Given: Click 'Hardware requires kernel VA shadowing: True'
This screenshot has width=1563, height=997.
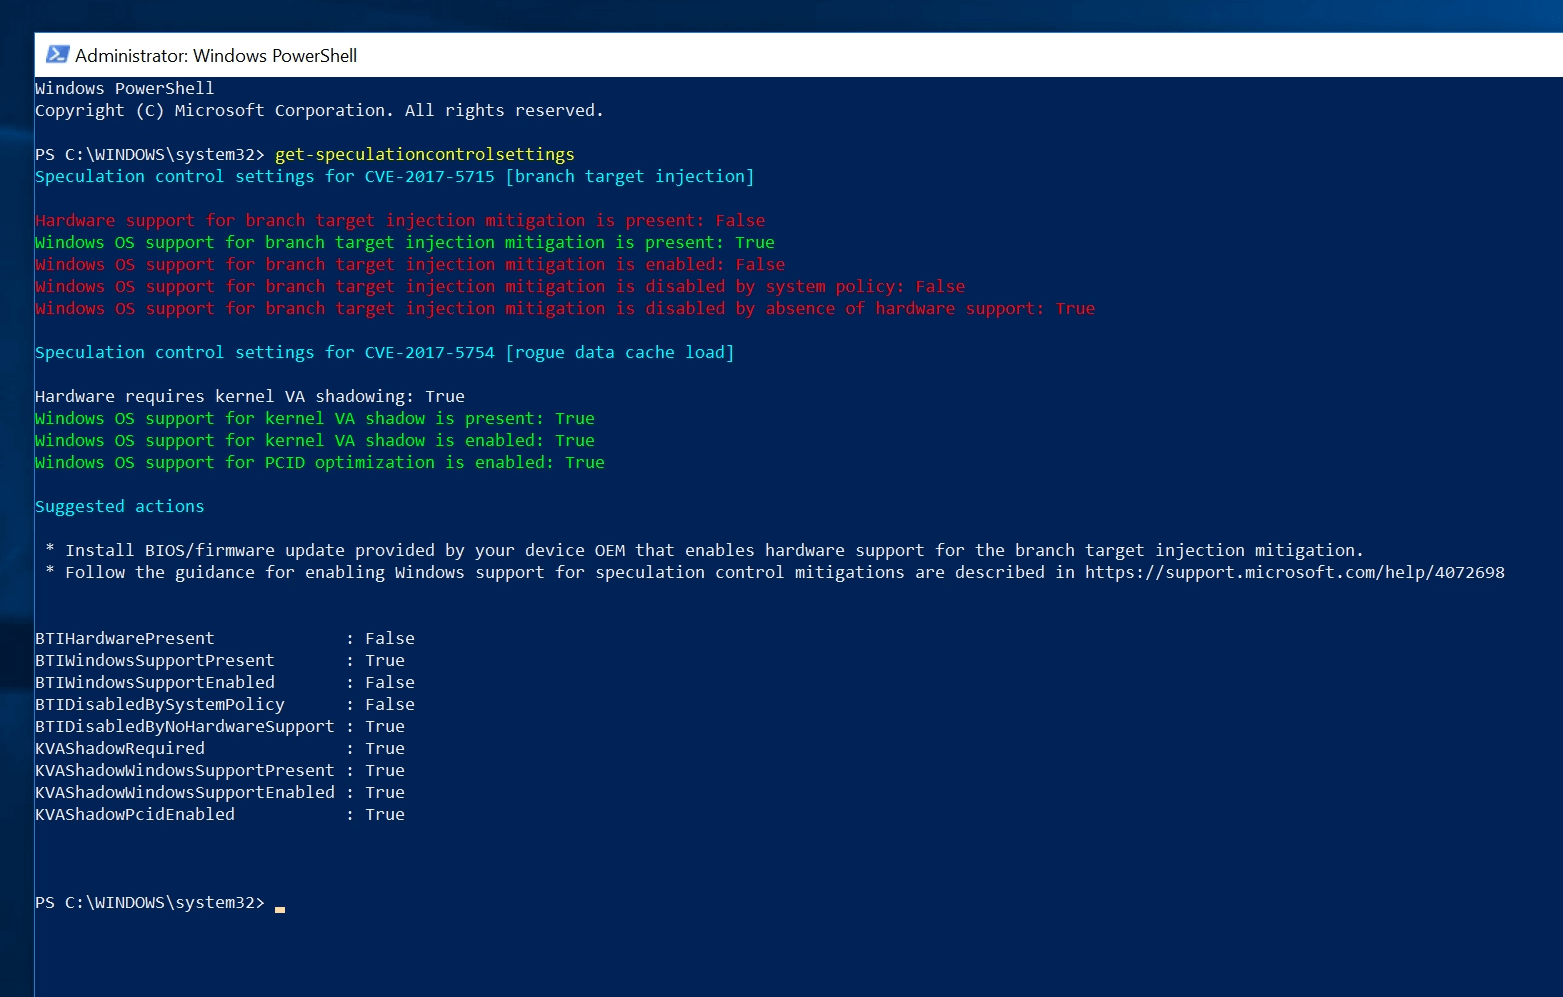Looking at the screenshot, I should pos(250,397).
